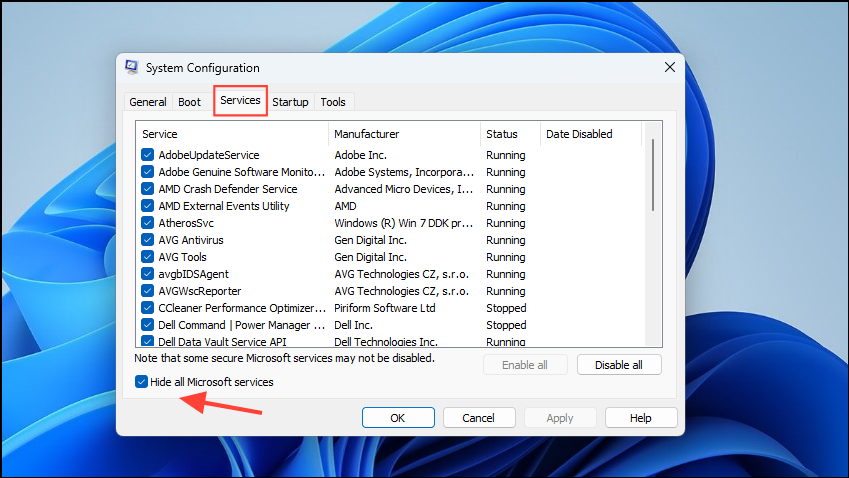Sort by the Manufacturer column header

click(404, 134)
